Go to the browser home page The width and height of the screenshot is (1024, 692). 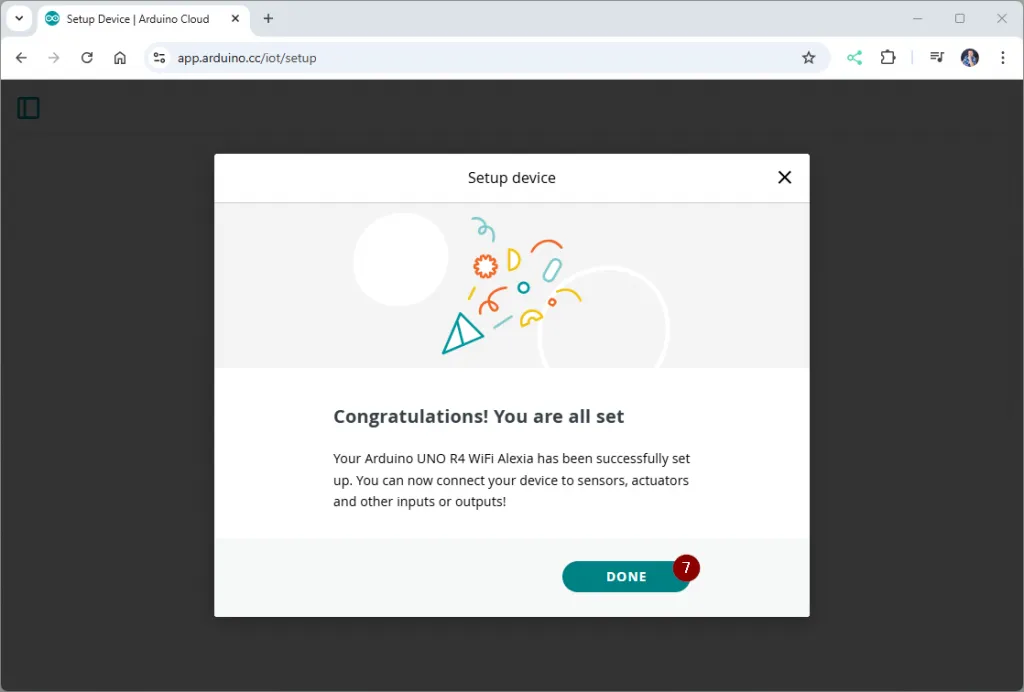(x=120, y=58)
